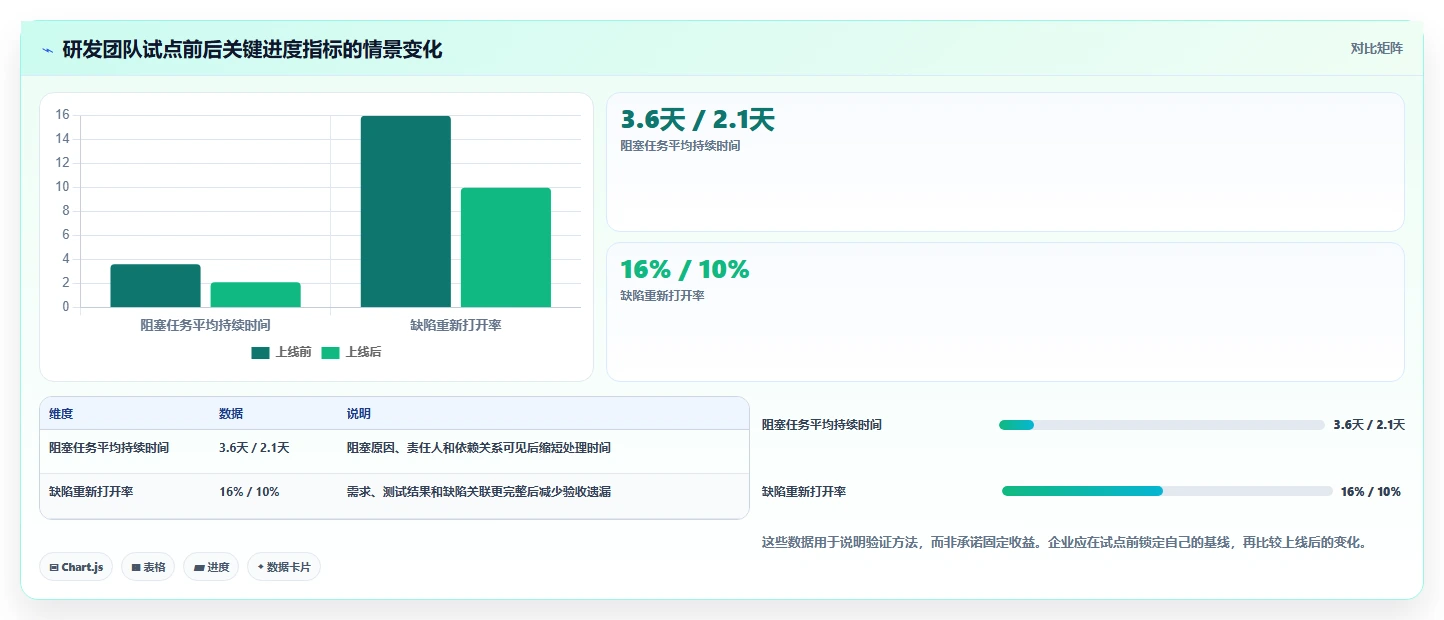Click the lightning icon beside the title
Screen dimensions: 1444x620
click(x=47, y=50)
